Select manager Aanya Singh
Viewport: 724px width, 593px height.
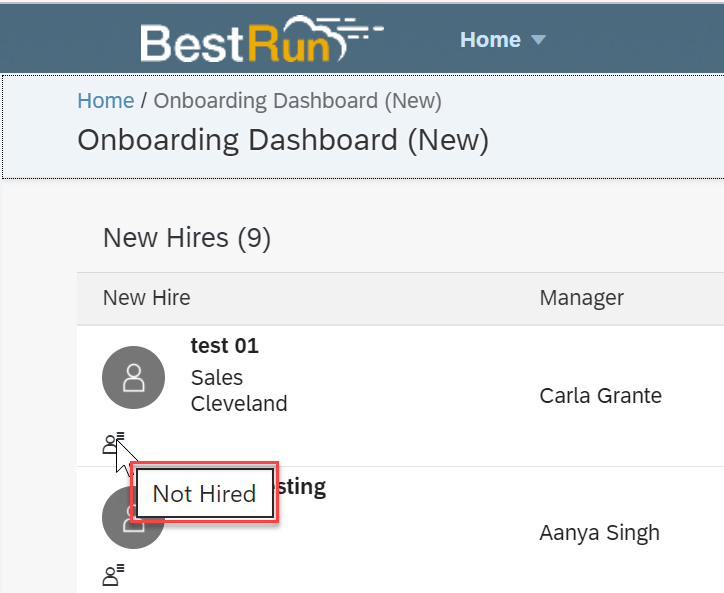click(x=599, y=533)
